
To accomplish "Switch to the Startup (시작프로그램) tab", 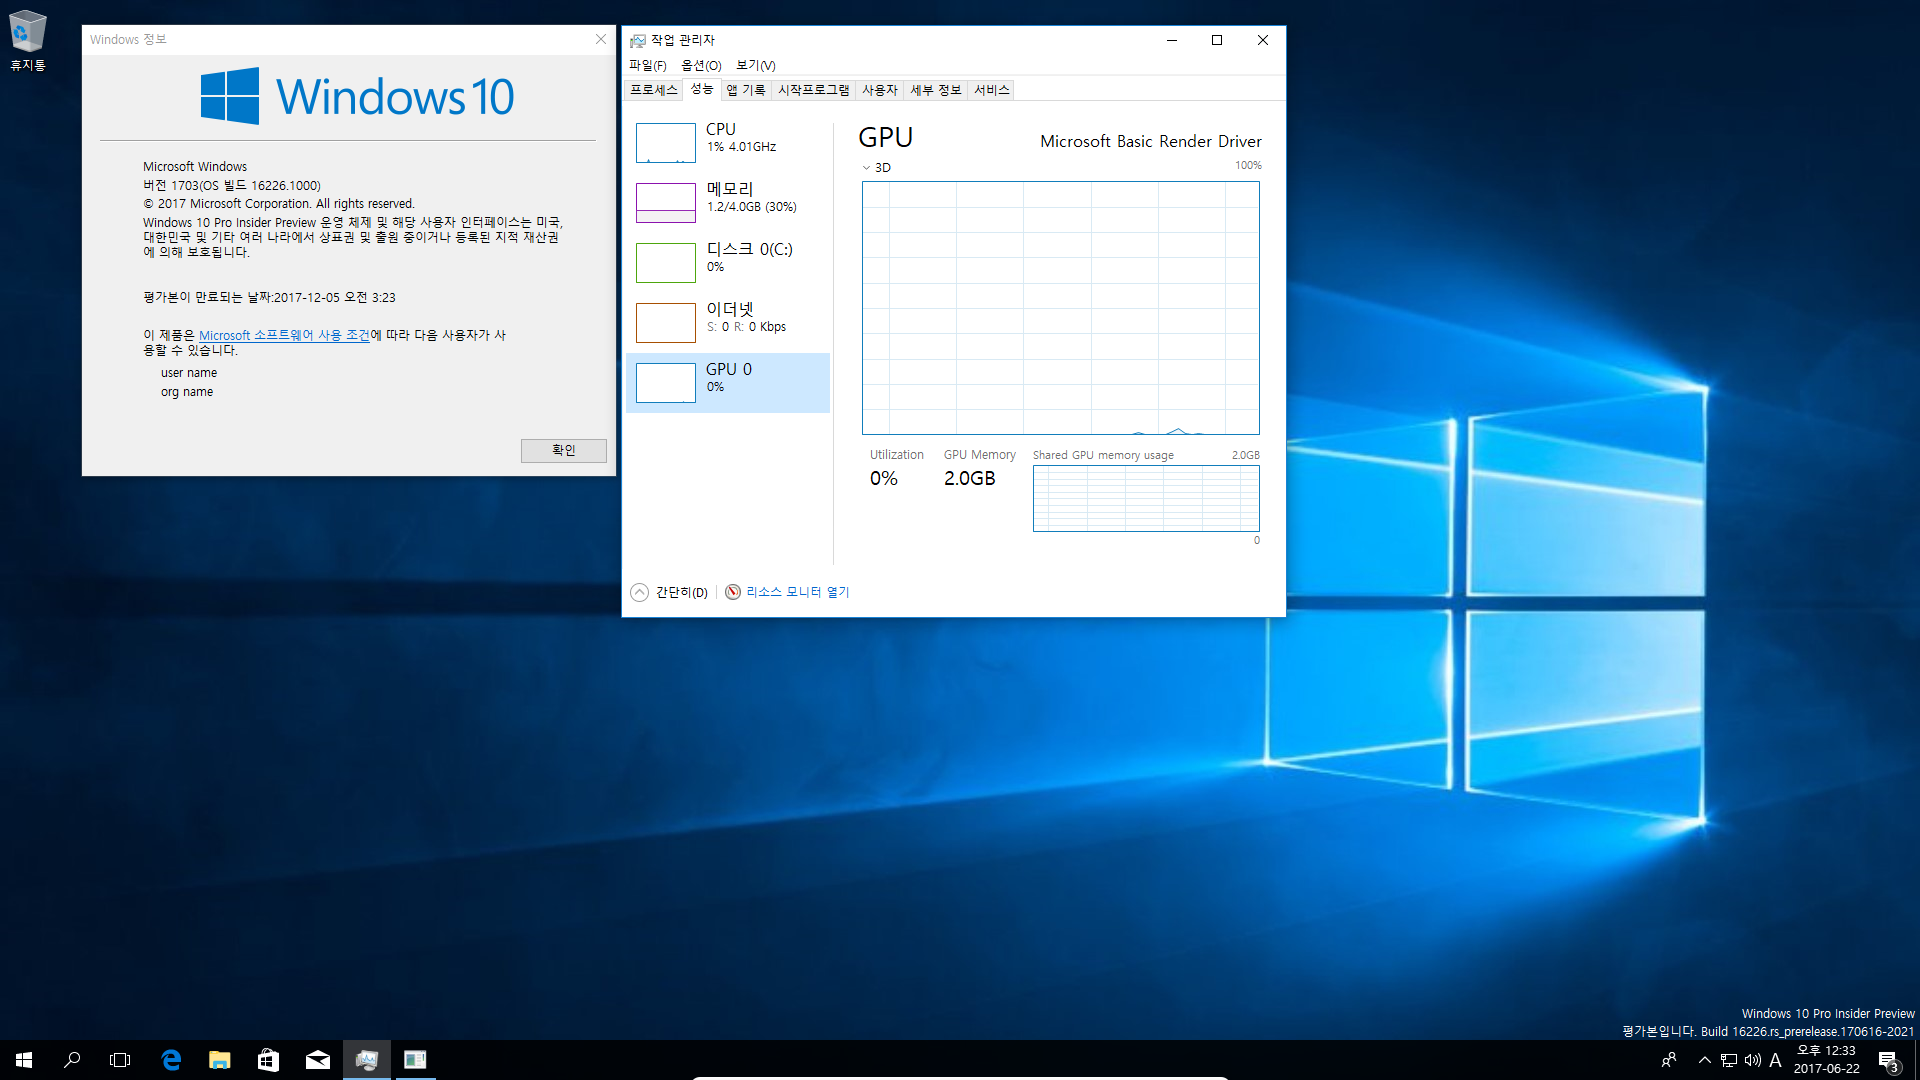I will click(814, 90).
